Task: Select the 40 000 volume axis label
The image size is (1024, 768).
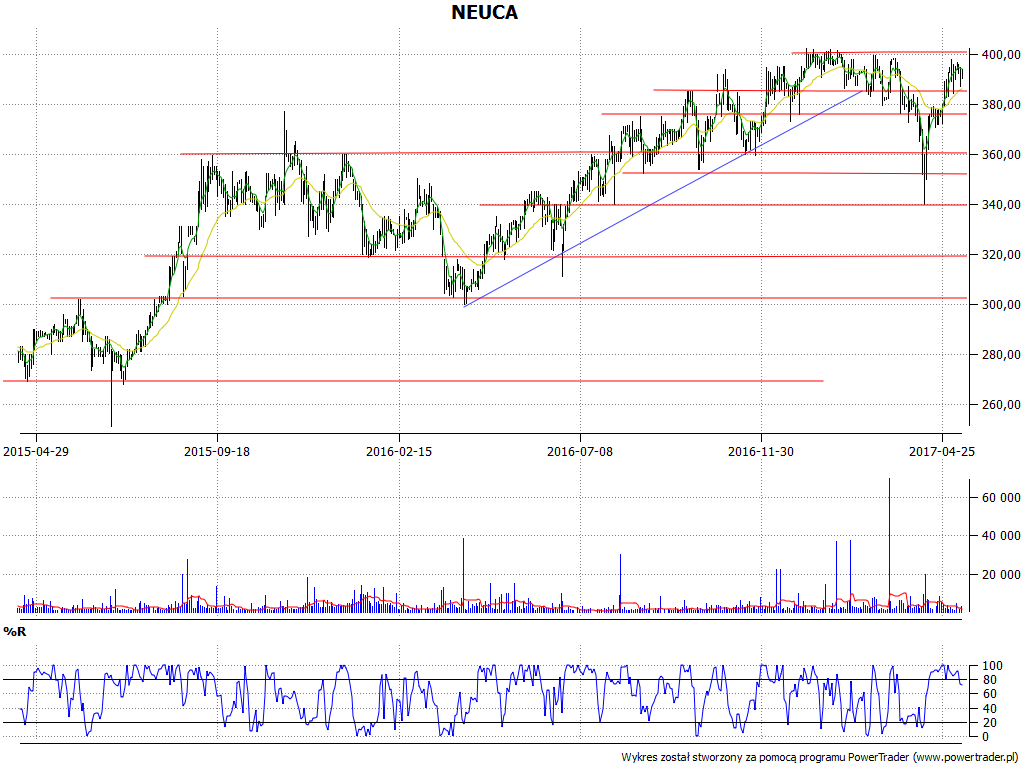Action: click(x=1001, y=536)
